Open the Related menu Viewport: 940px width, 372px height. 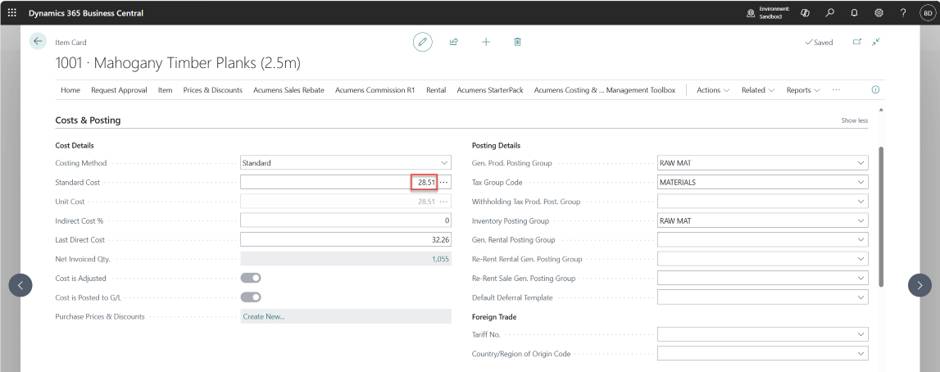758,90
